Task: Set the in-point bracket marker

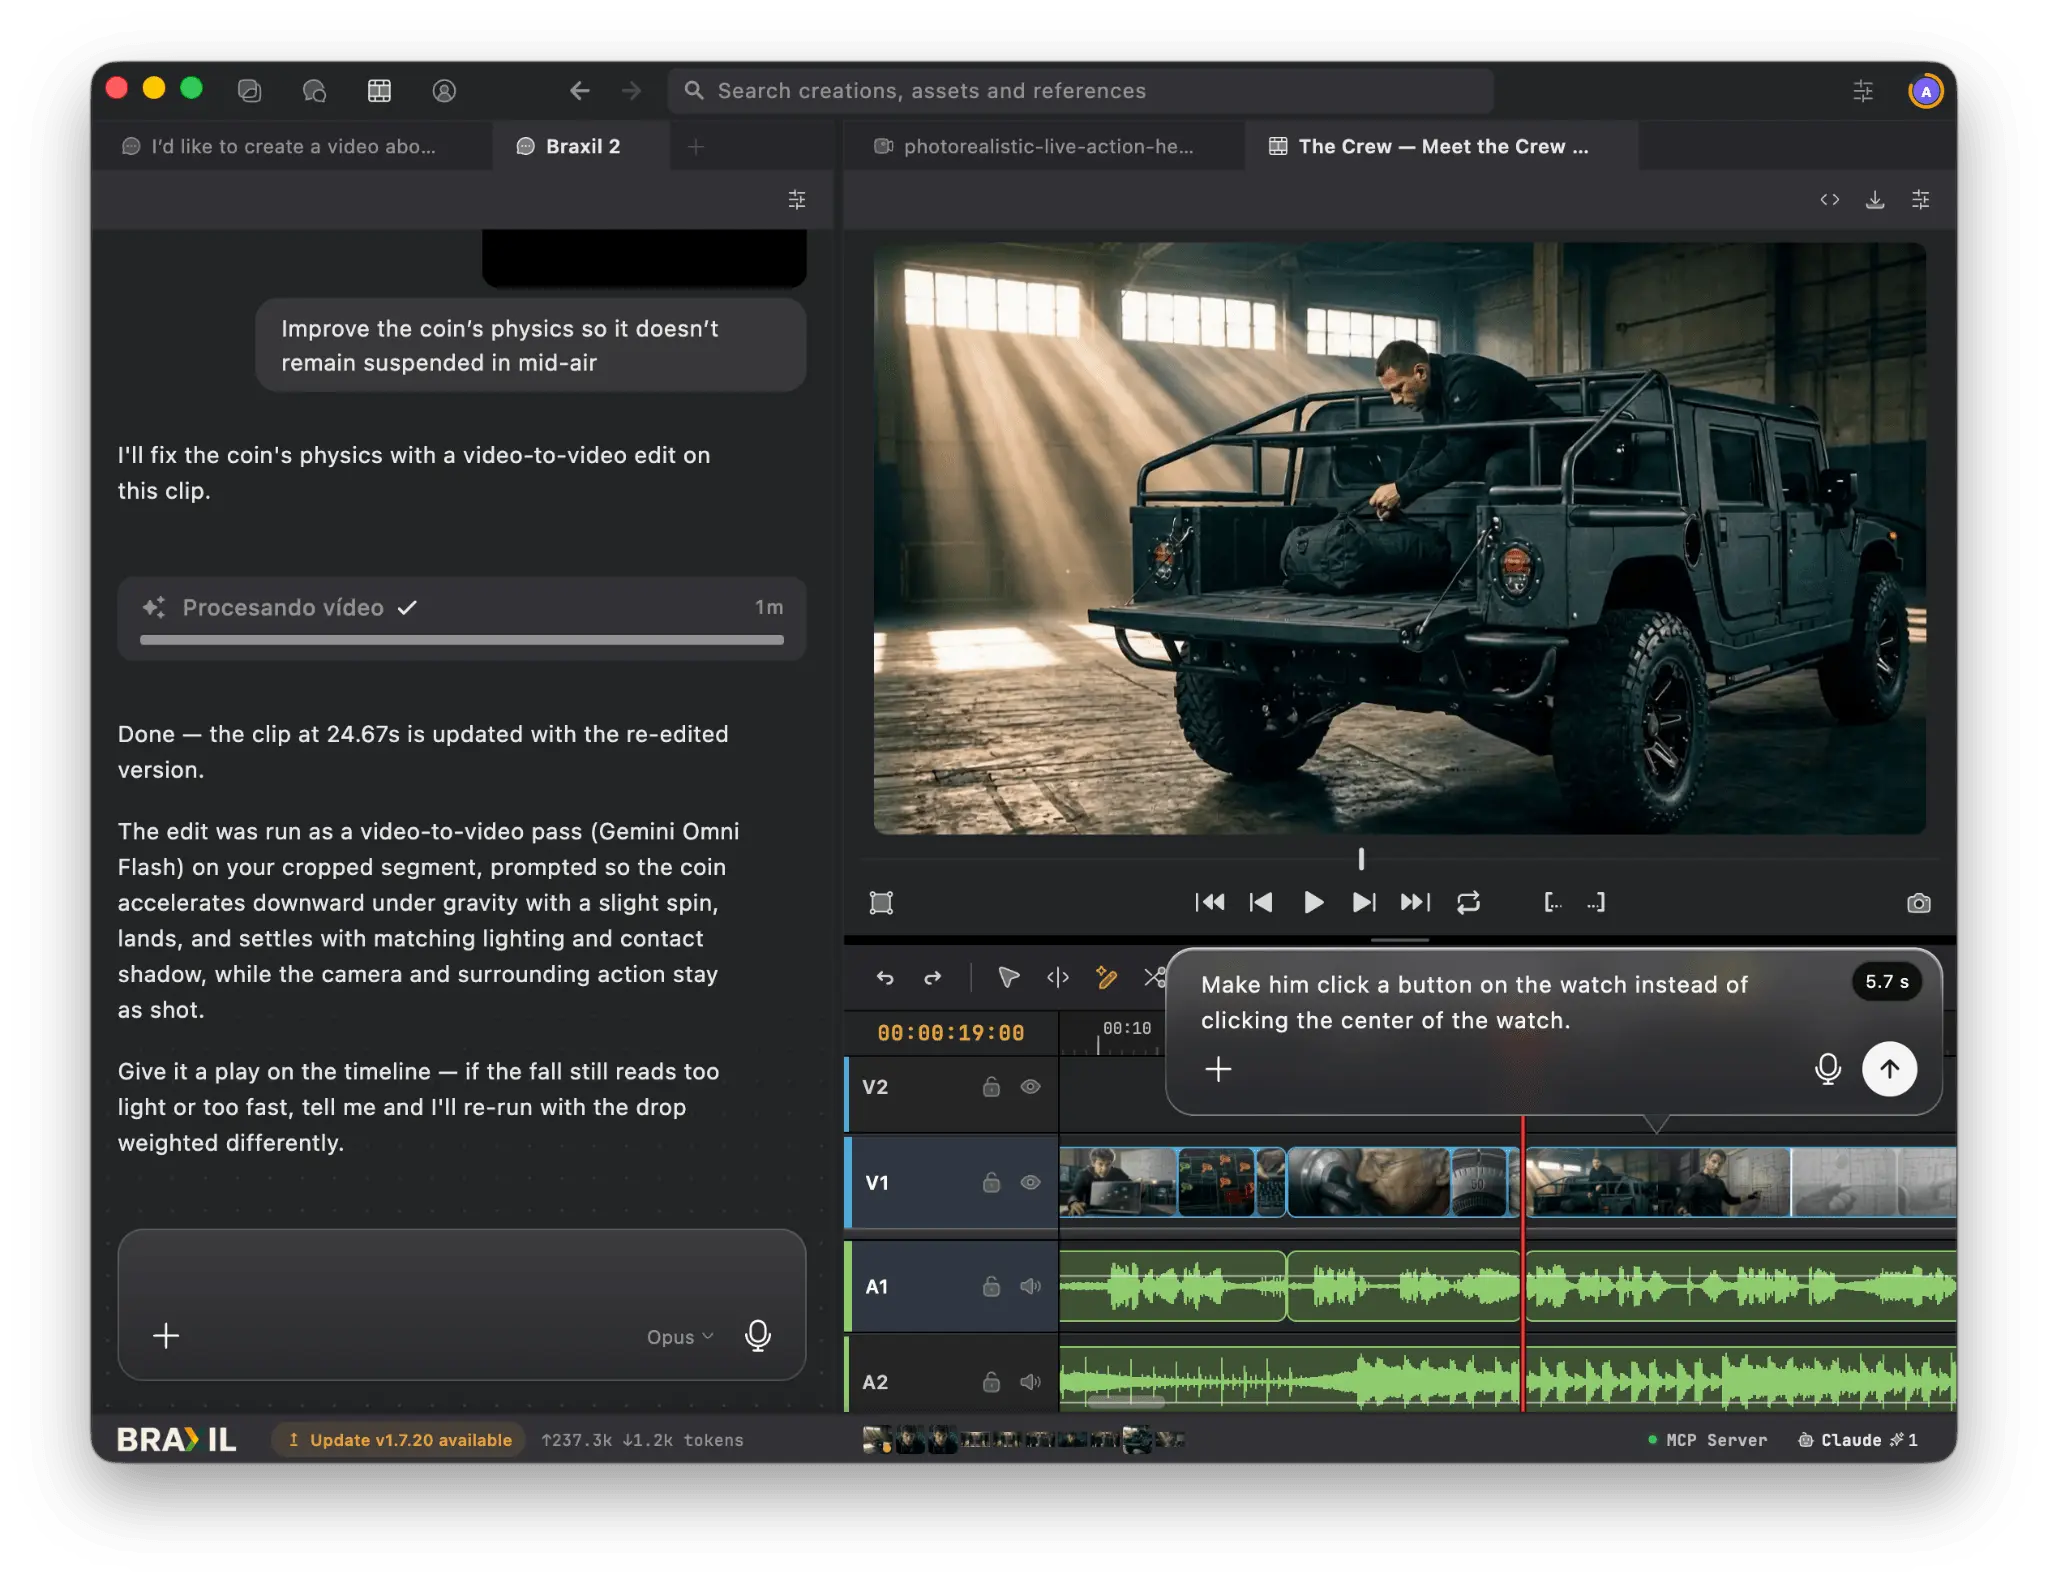Action: 1552,903
